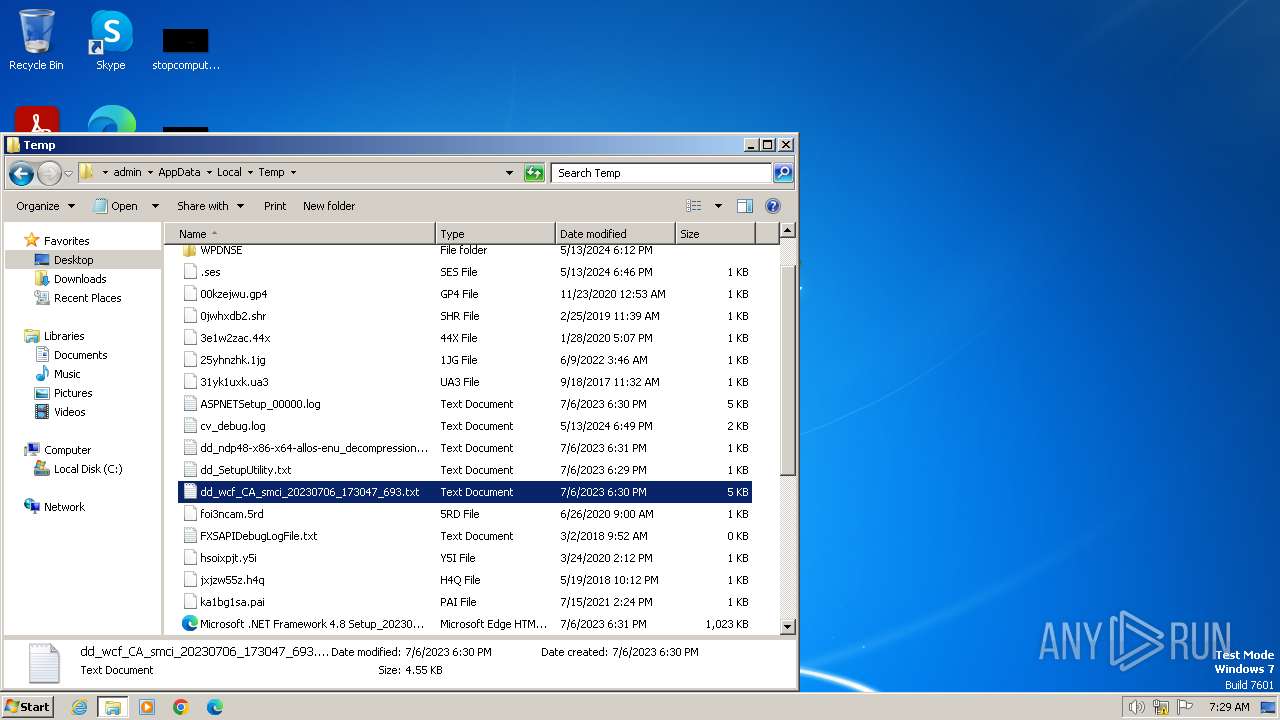Open Skype desktop shortcut
This screenshot has height=720, width=1280.
[x=111, y=40]
